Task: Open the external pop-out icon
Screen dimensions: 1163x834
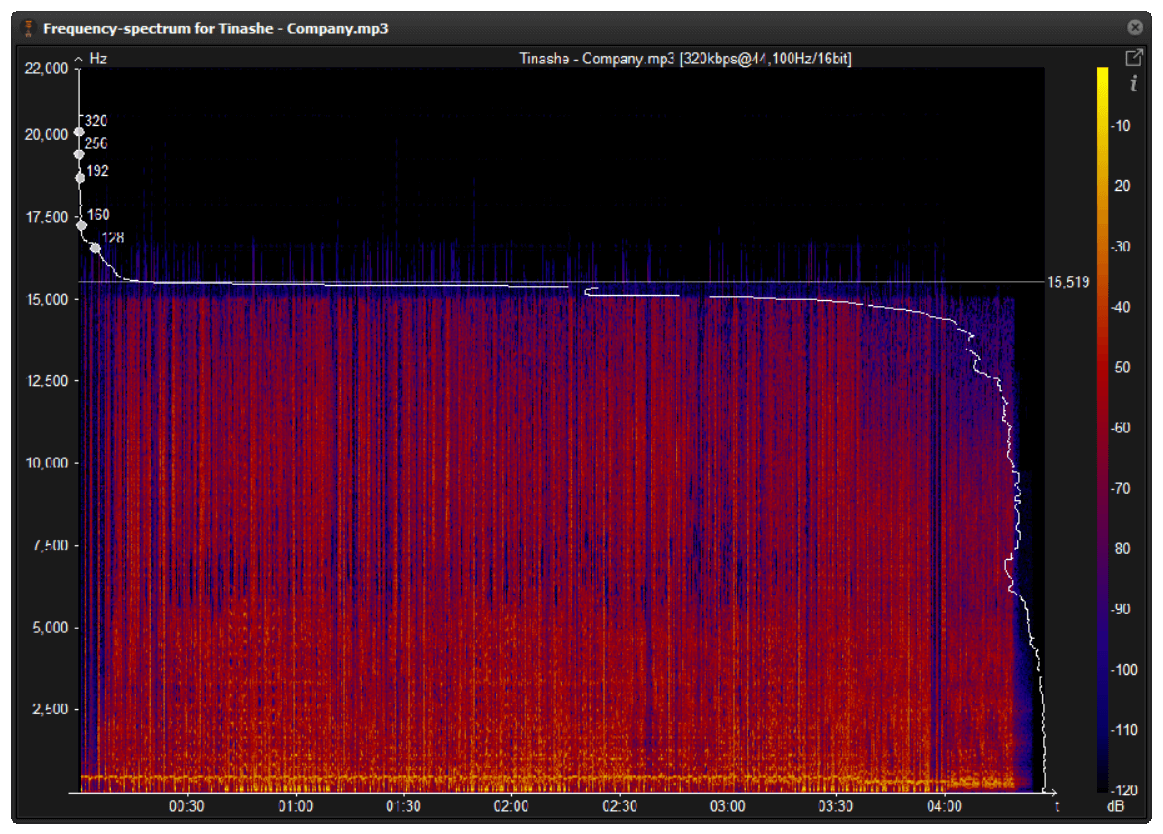Action: (1133, 57)
